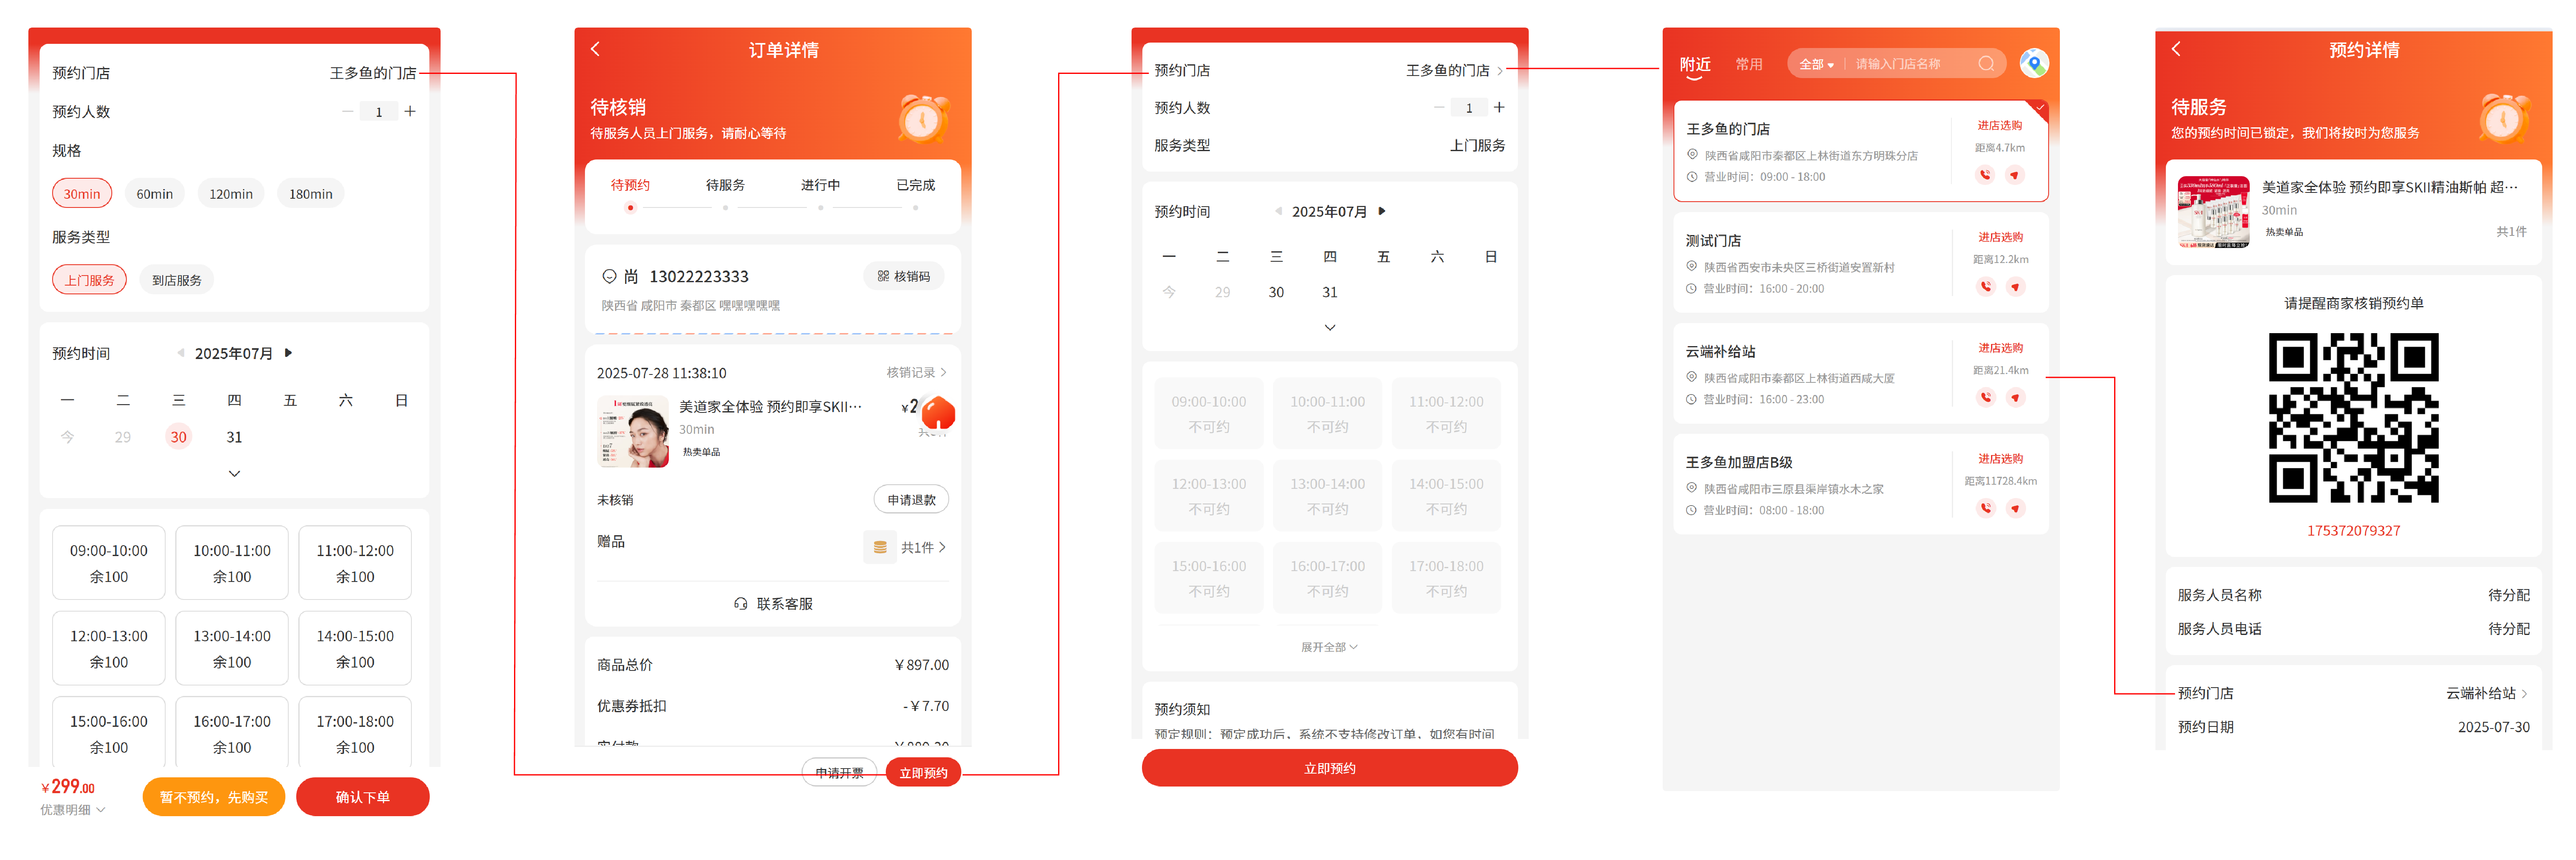Open the 全部 filter dropdown
The image size is (2576, 860).
1816,64
